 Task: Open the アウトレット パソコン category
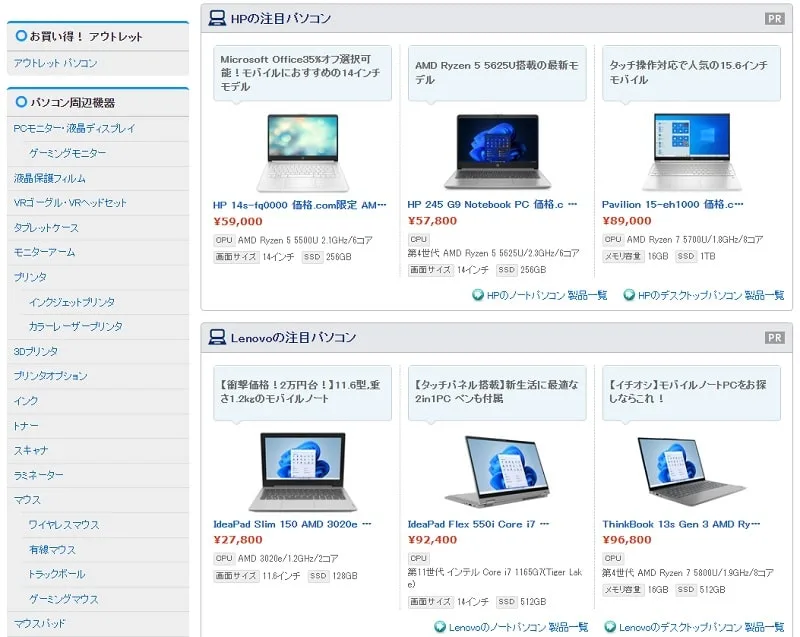[x=55, y=63]
